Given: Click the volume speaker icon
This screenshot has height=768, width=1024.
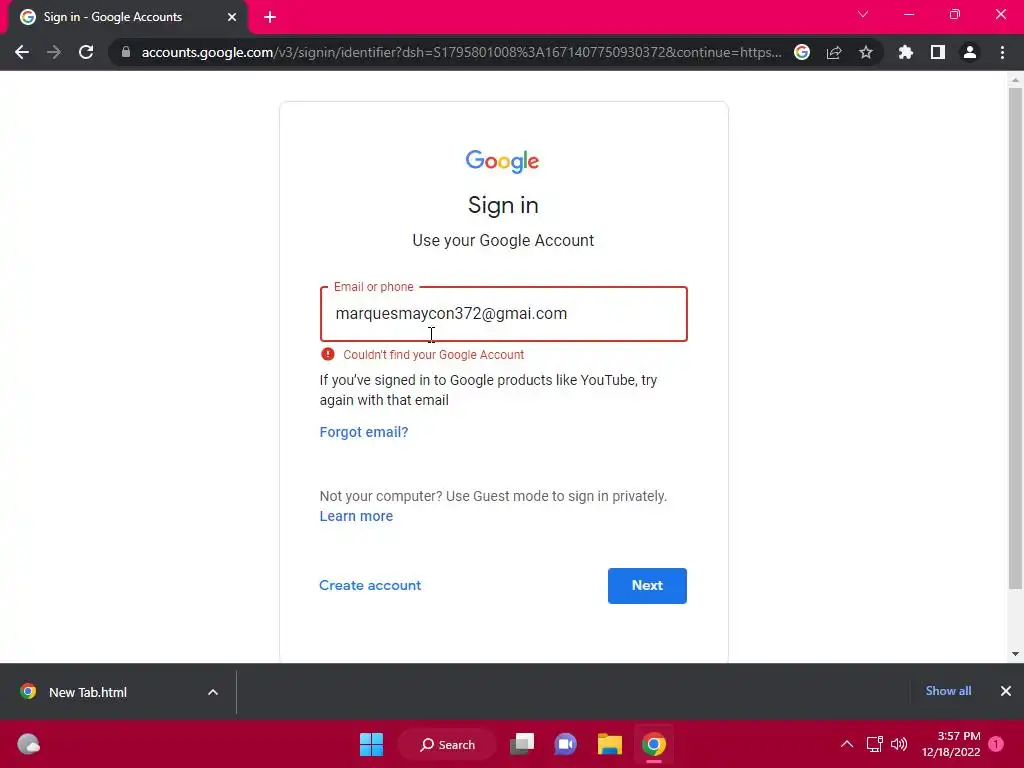Looking at the screenshot, I should [x=899, y=744].
